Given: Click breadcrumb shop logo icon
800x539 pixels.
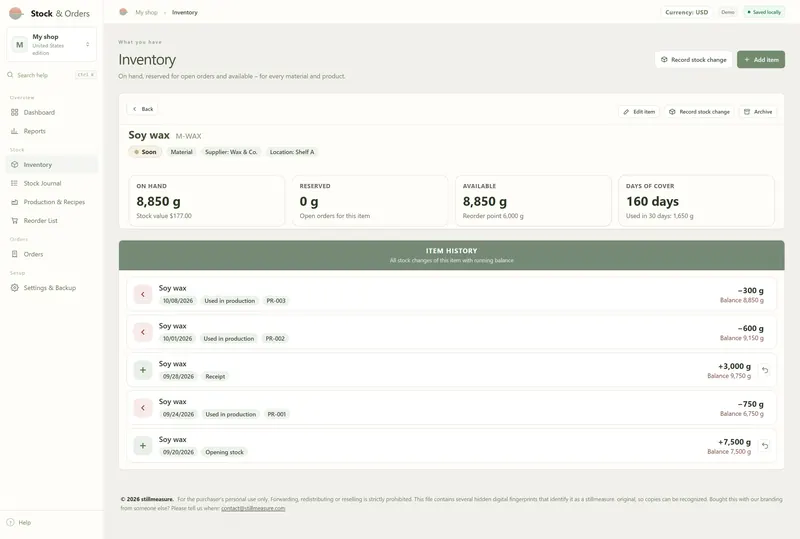Looking at the screenshot, I should 123,12.
